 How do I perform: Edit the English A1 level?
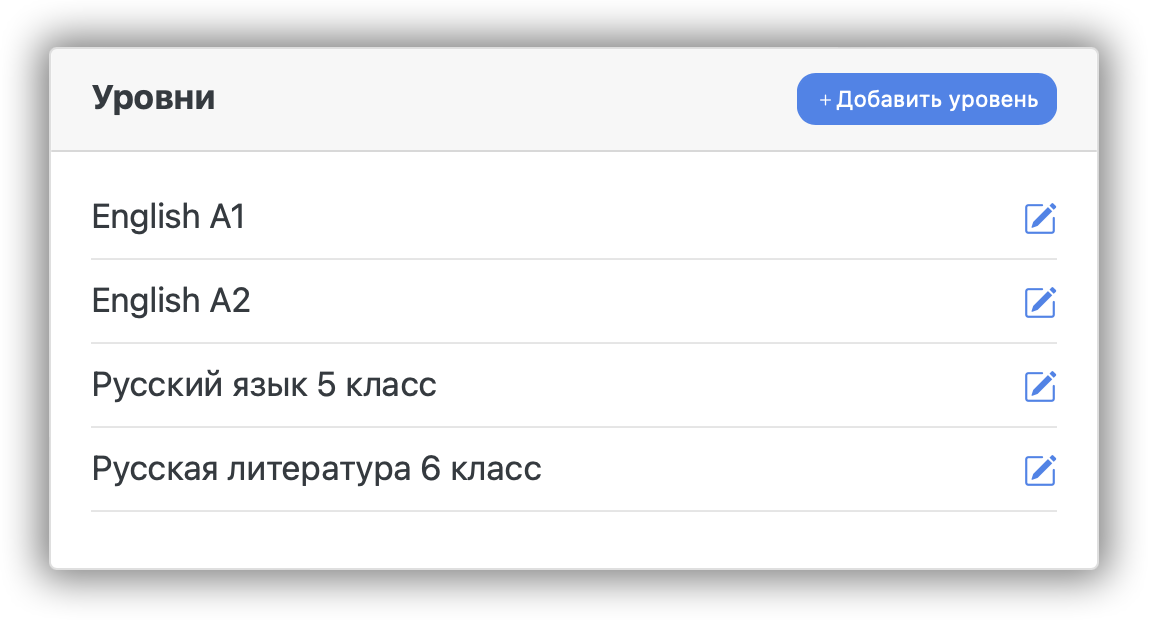click(1040, 218)
